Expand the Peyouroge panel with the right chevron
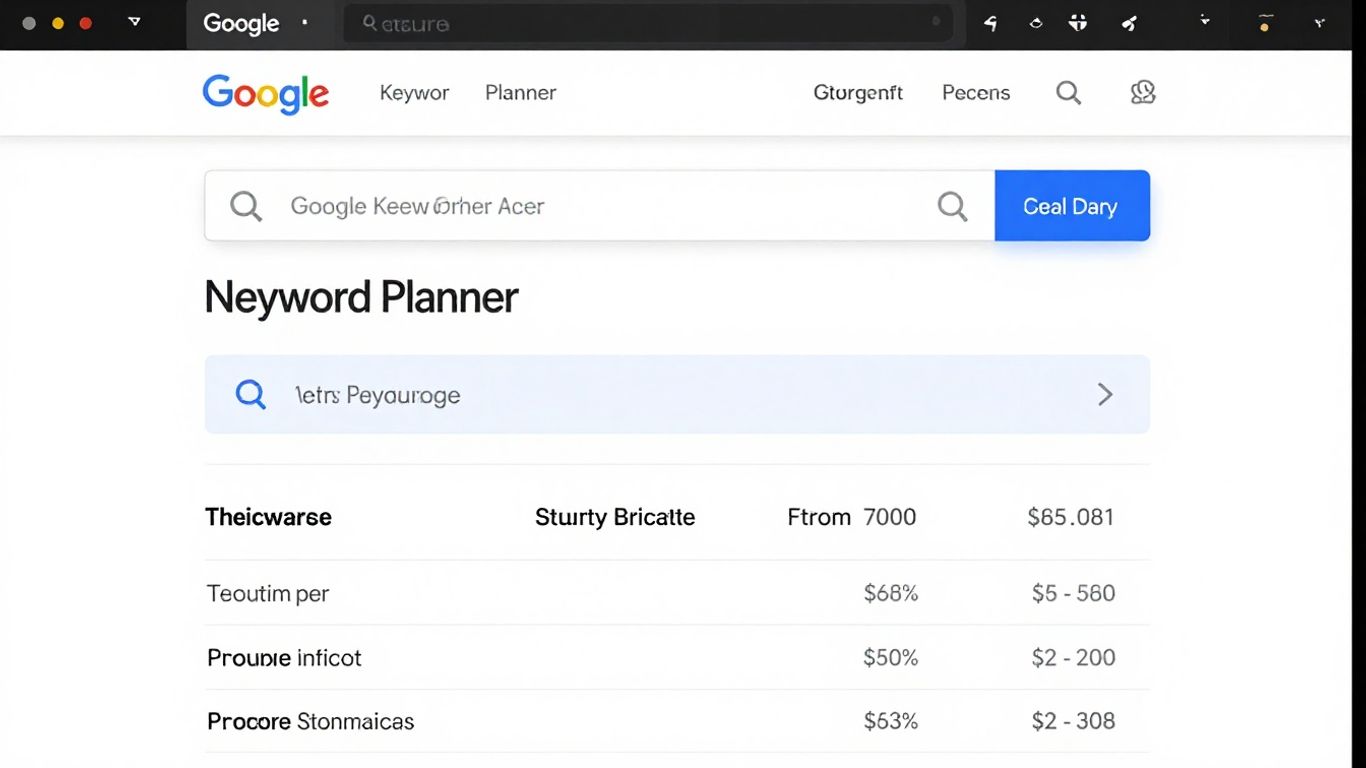Viewport: 1366px width, 768px height. pyautogui.click(x=1105, y=394)
